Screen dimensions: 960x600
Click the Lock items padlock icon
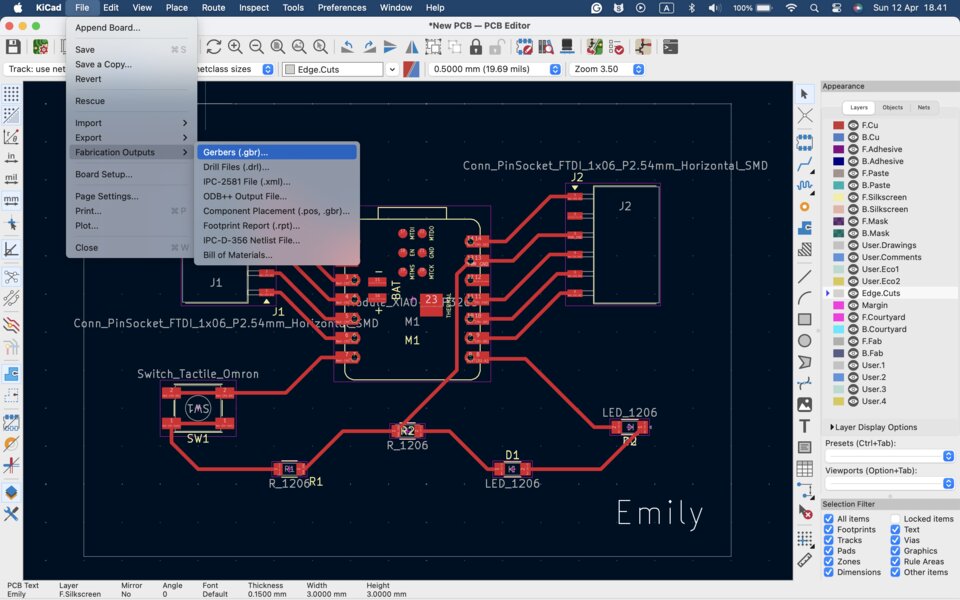coord(476,47)
